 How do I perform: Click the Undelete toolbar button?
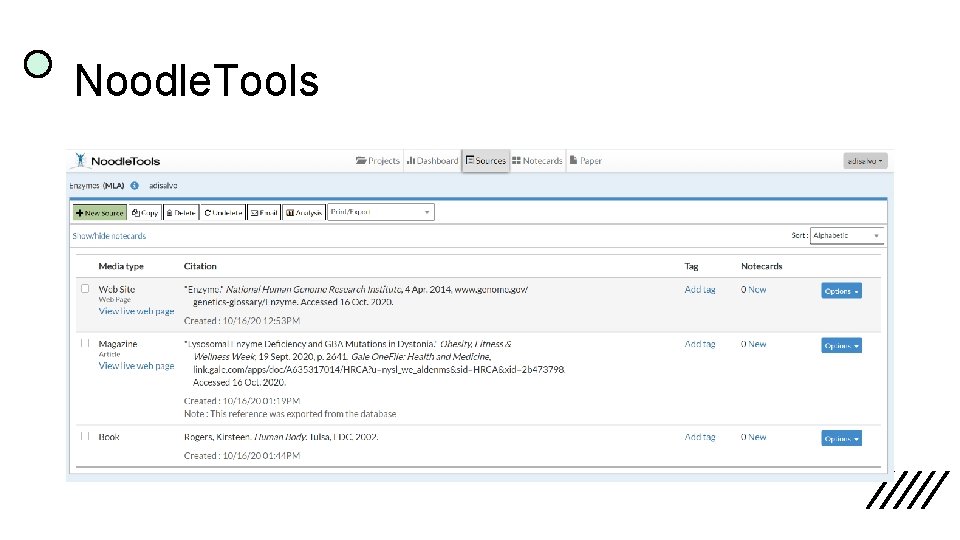coord(223,212)
